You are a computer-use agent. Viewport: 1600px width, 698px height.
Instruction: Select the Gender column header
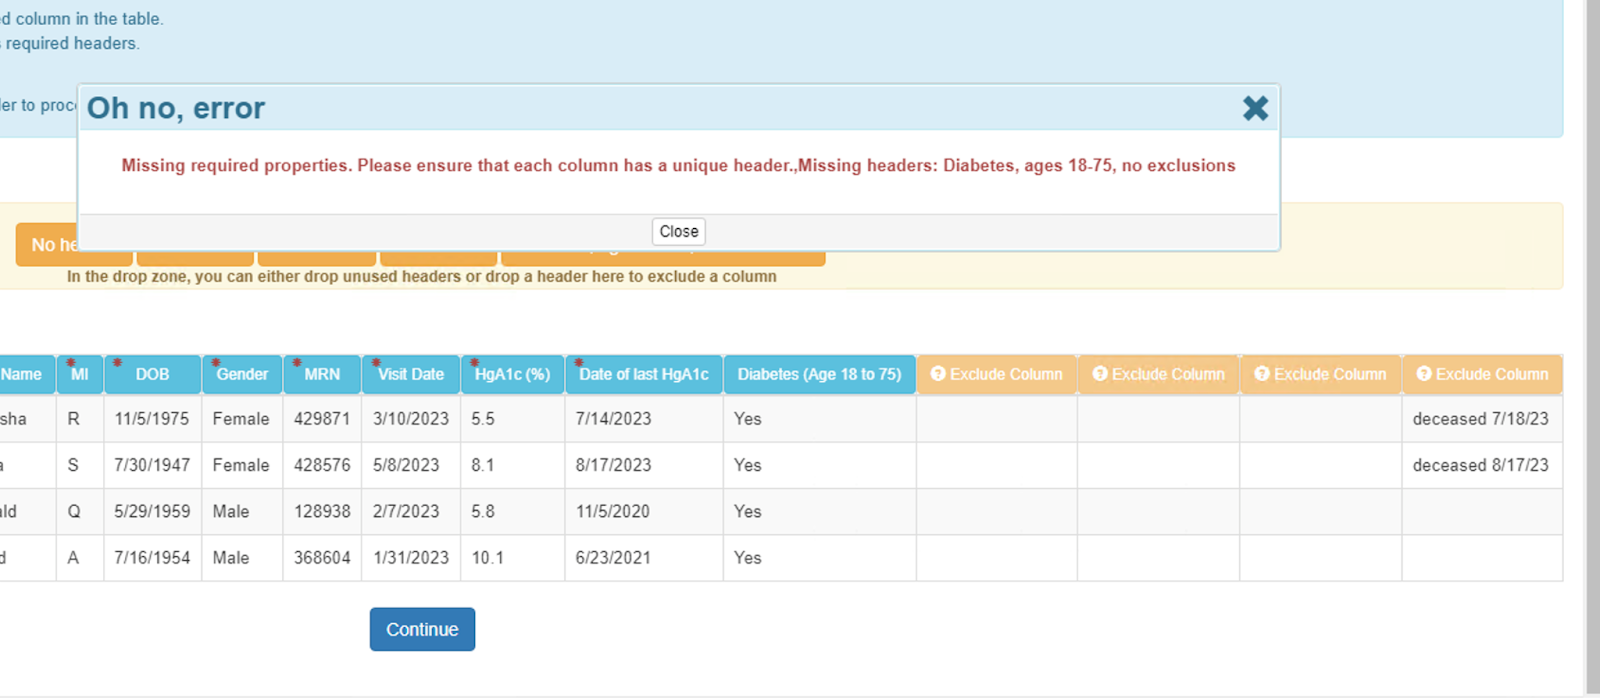[242, 375]
